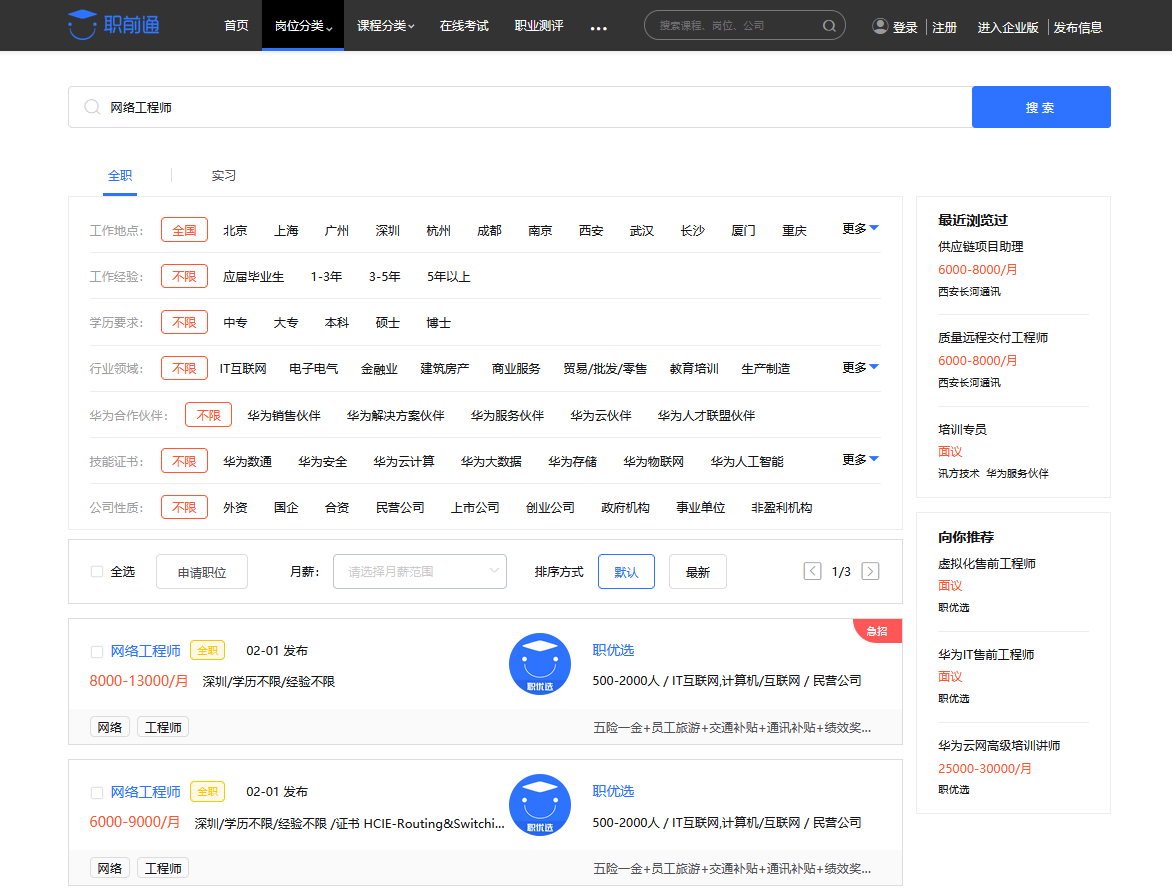Open the 月薪范围 salary range dropdown
The width and height of the screenshot is (1172, 893).
point(419,571)
